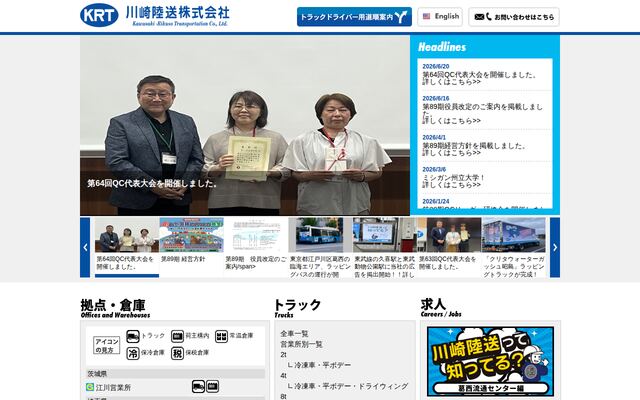Click the 茨城県 prefecture header
The height and width of the screenshot is (400, 640).
point(176,374)
